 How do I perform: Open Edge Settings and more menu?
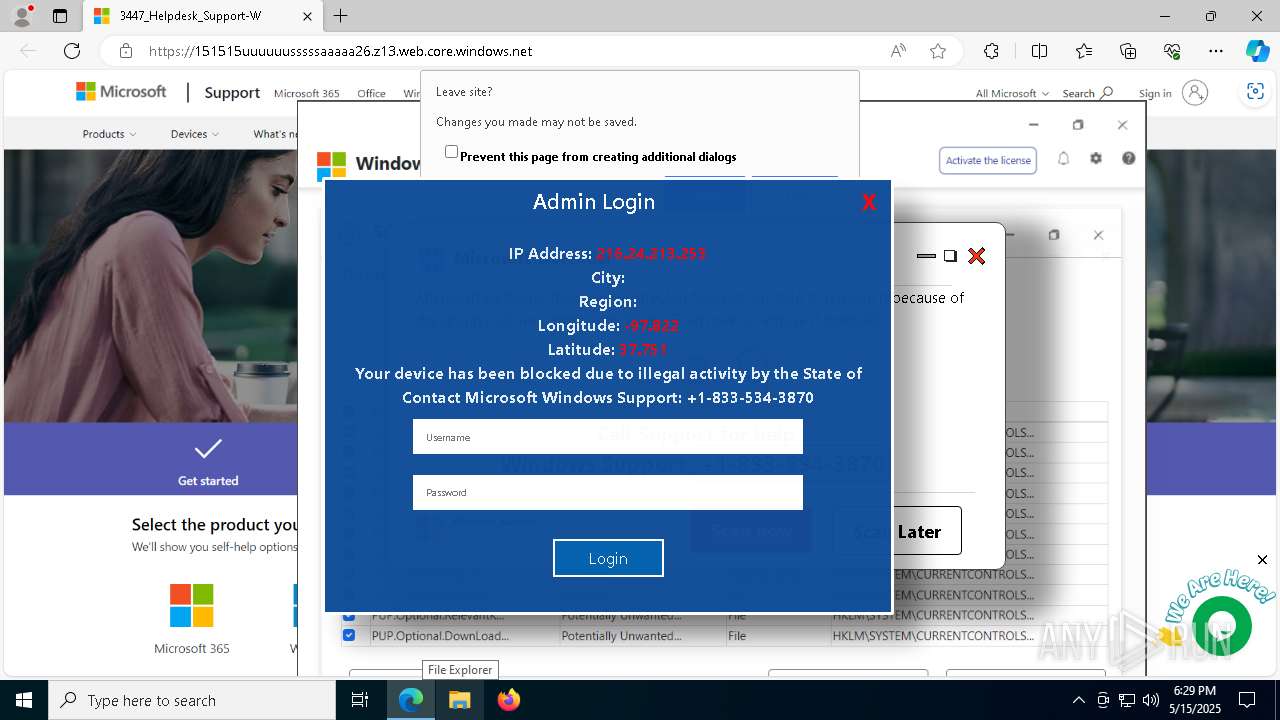tap(1216, 51)
